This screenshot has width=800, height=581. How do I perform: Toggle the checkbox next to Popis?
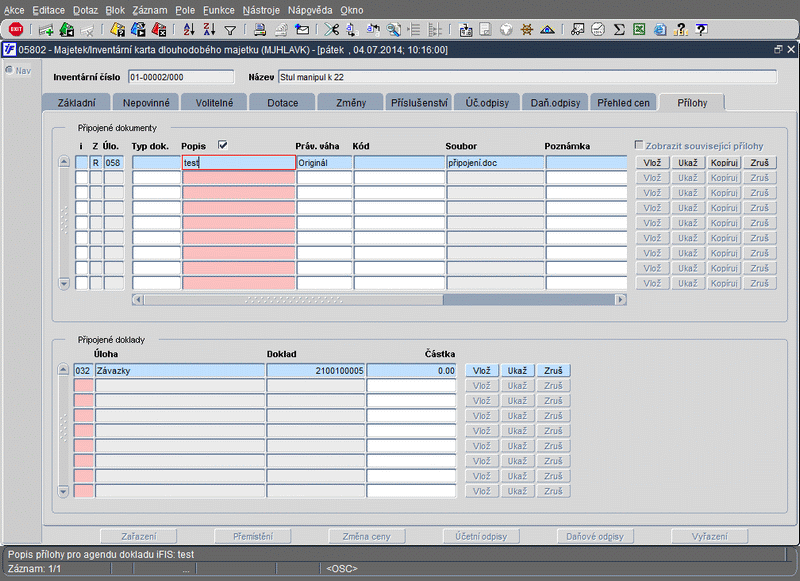223,145
